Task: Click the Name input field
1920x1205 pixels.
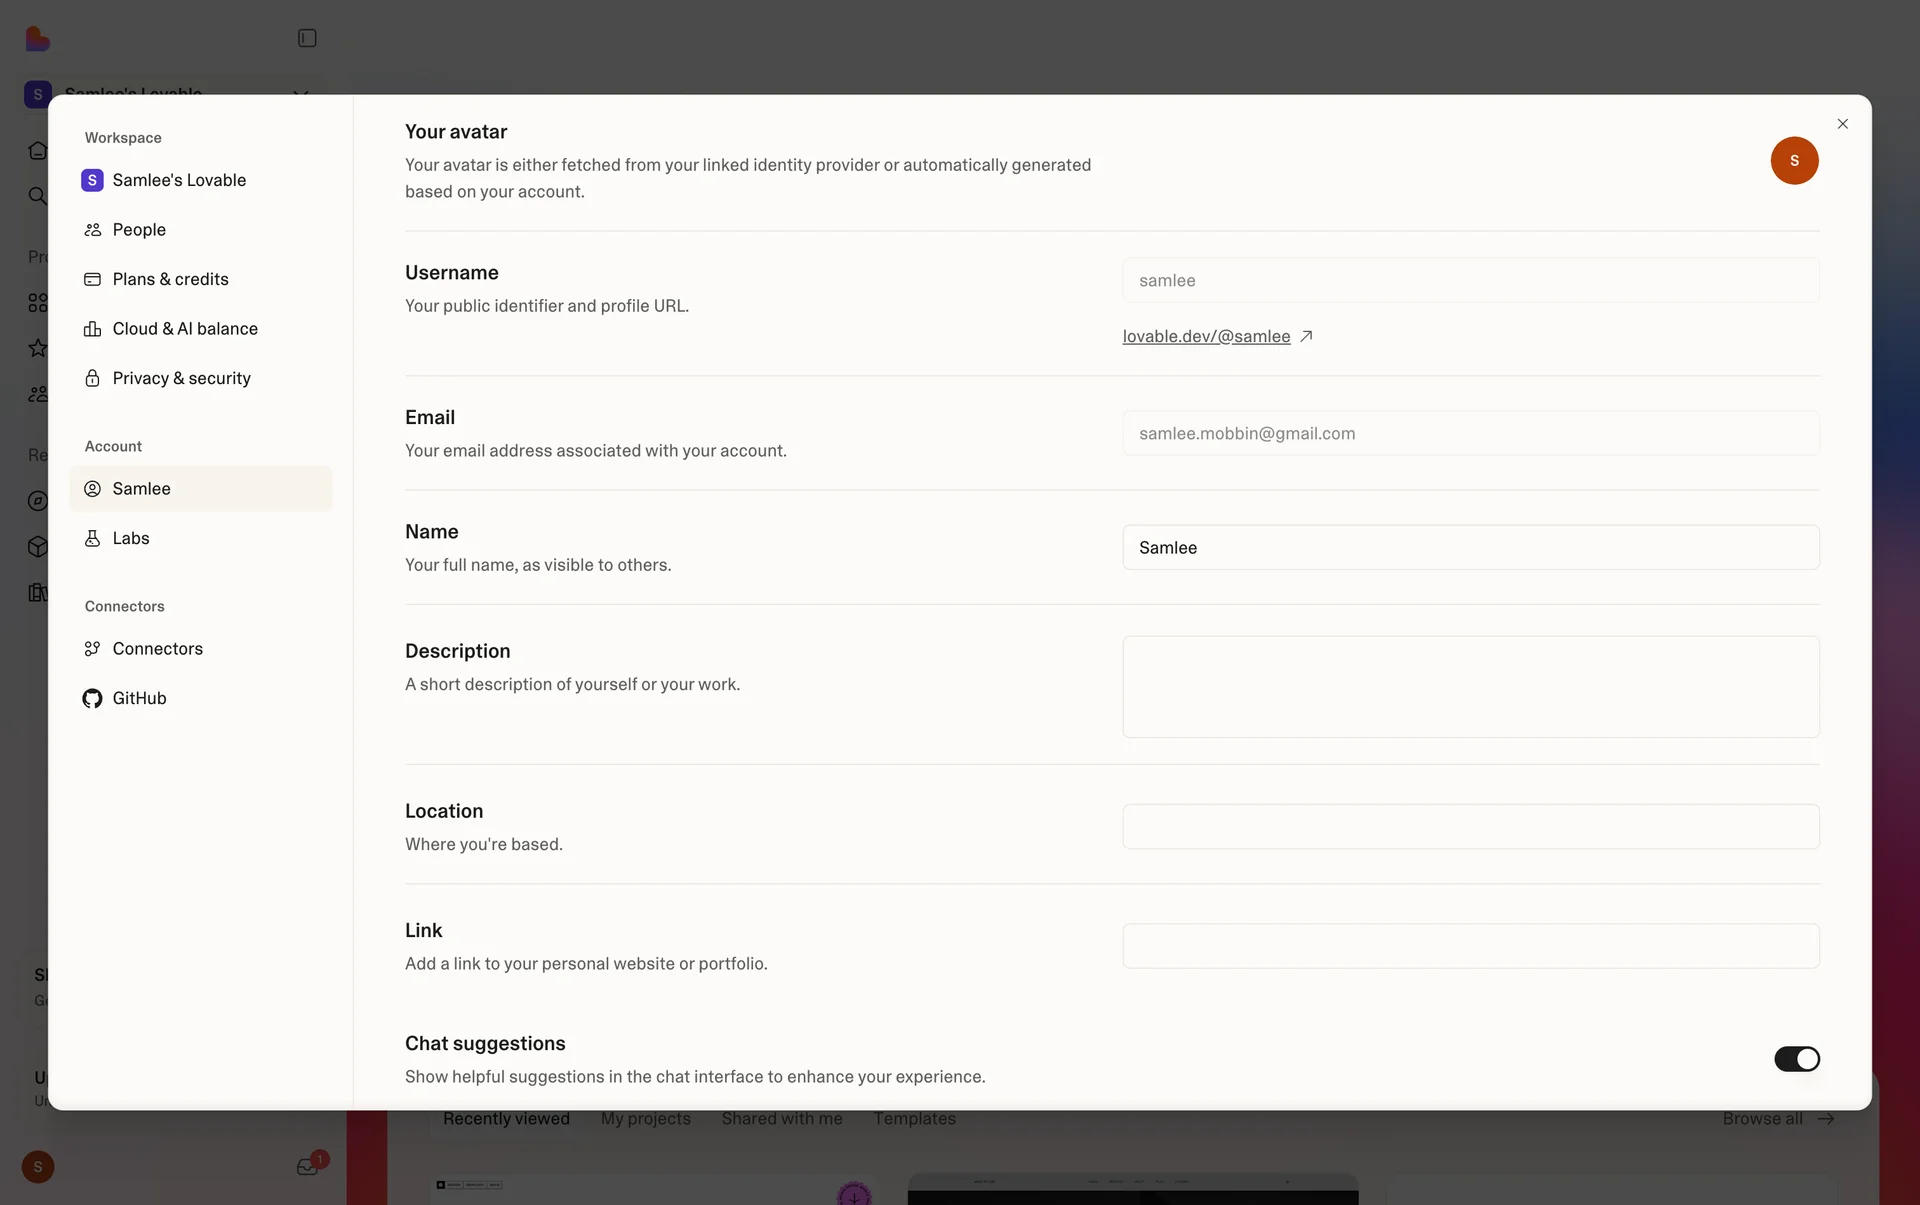Action: (x=1470, y=548)
